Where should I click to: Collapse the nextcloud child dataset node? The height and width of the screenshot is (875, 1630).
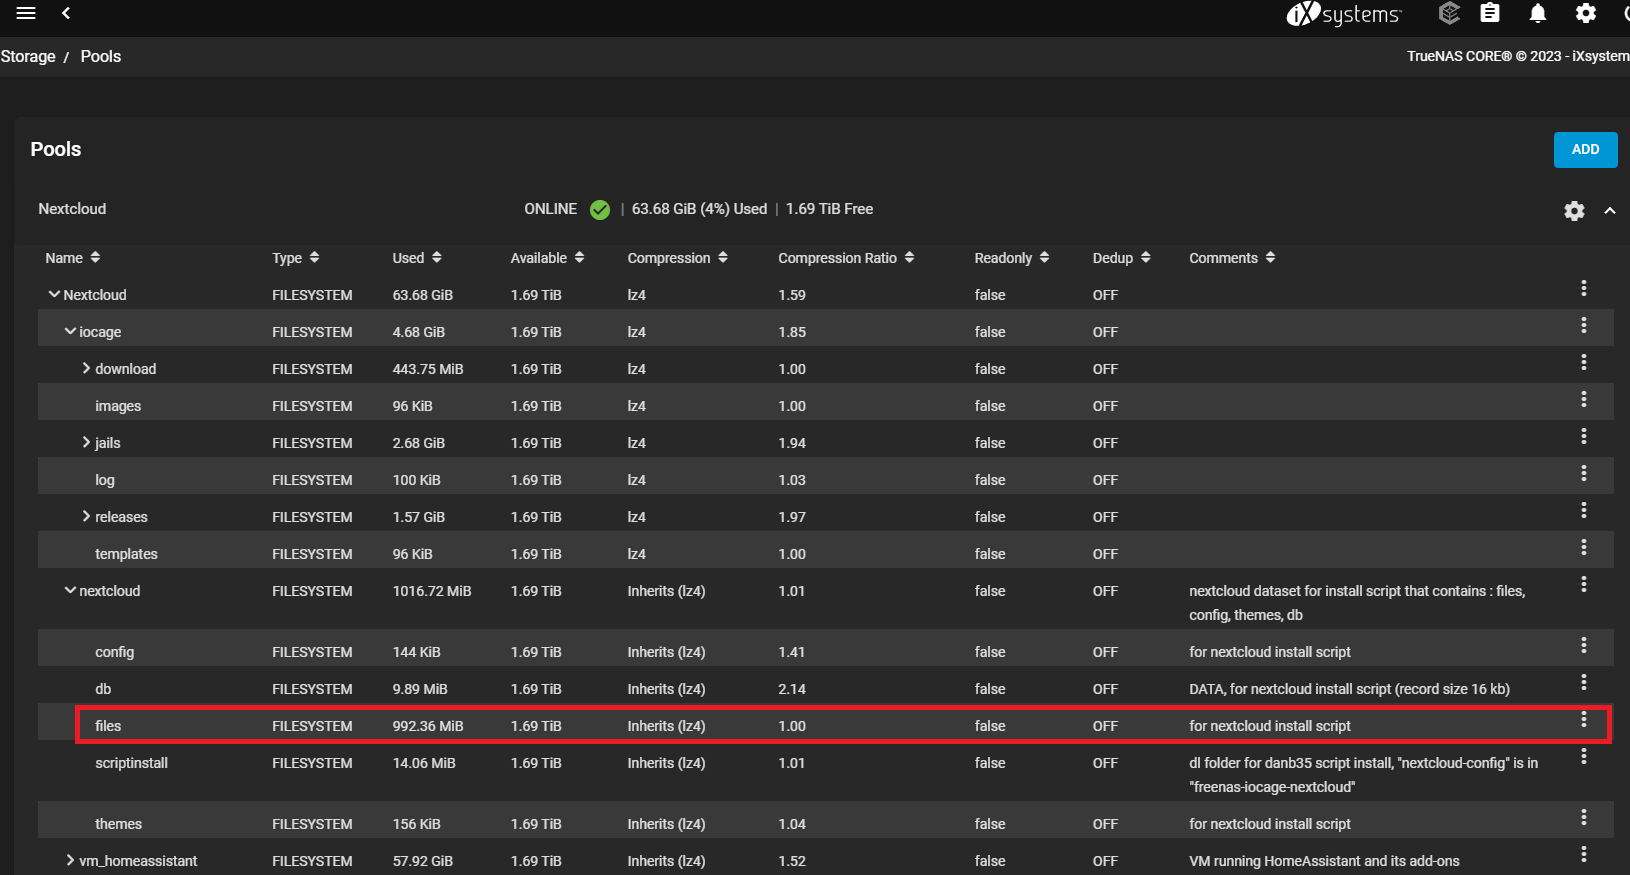tap(70, 590)
